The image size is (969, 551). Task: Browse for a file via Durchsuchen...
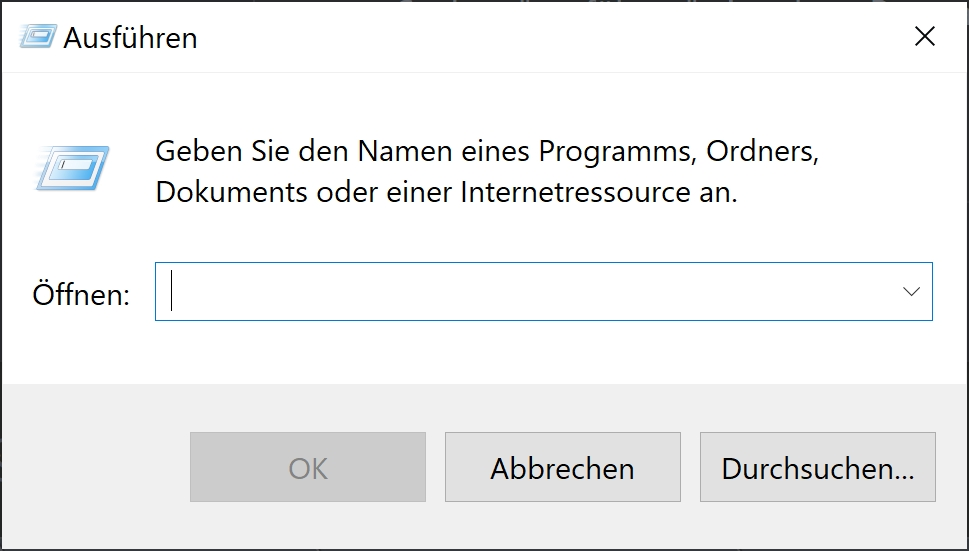pos(817,467)
